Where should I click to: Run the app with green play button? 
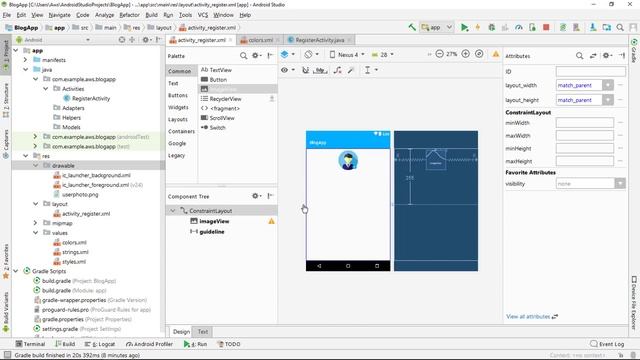click(464, 27)
